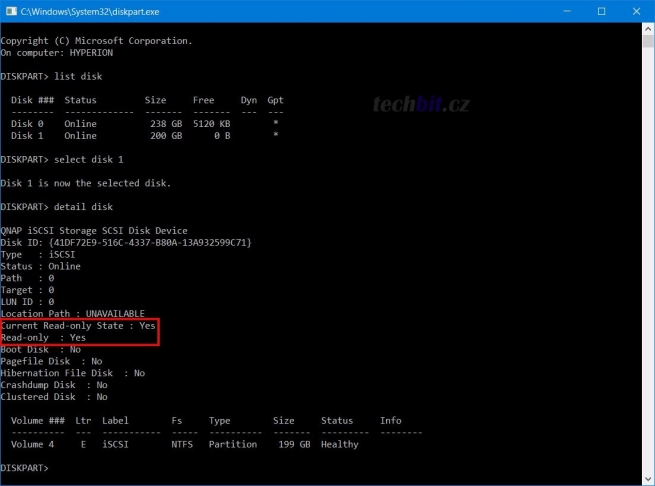The height and width of the screenshot is (486, 655).
Task: Click the 'Current Read-only State : Yes' line
Action: coord(78,326)
